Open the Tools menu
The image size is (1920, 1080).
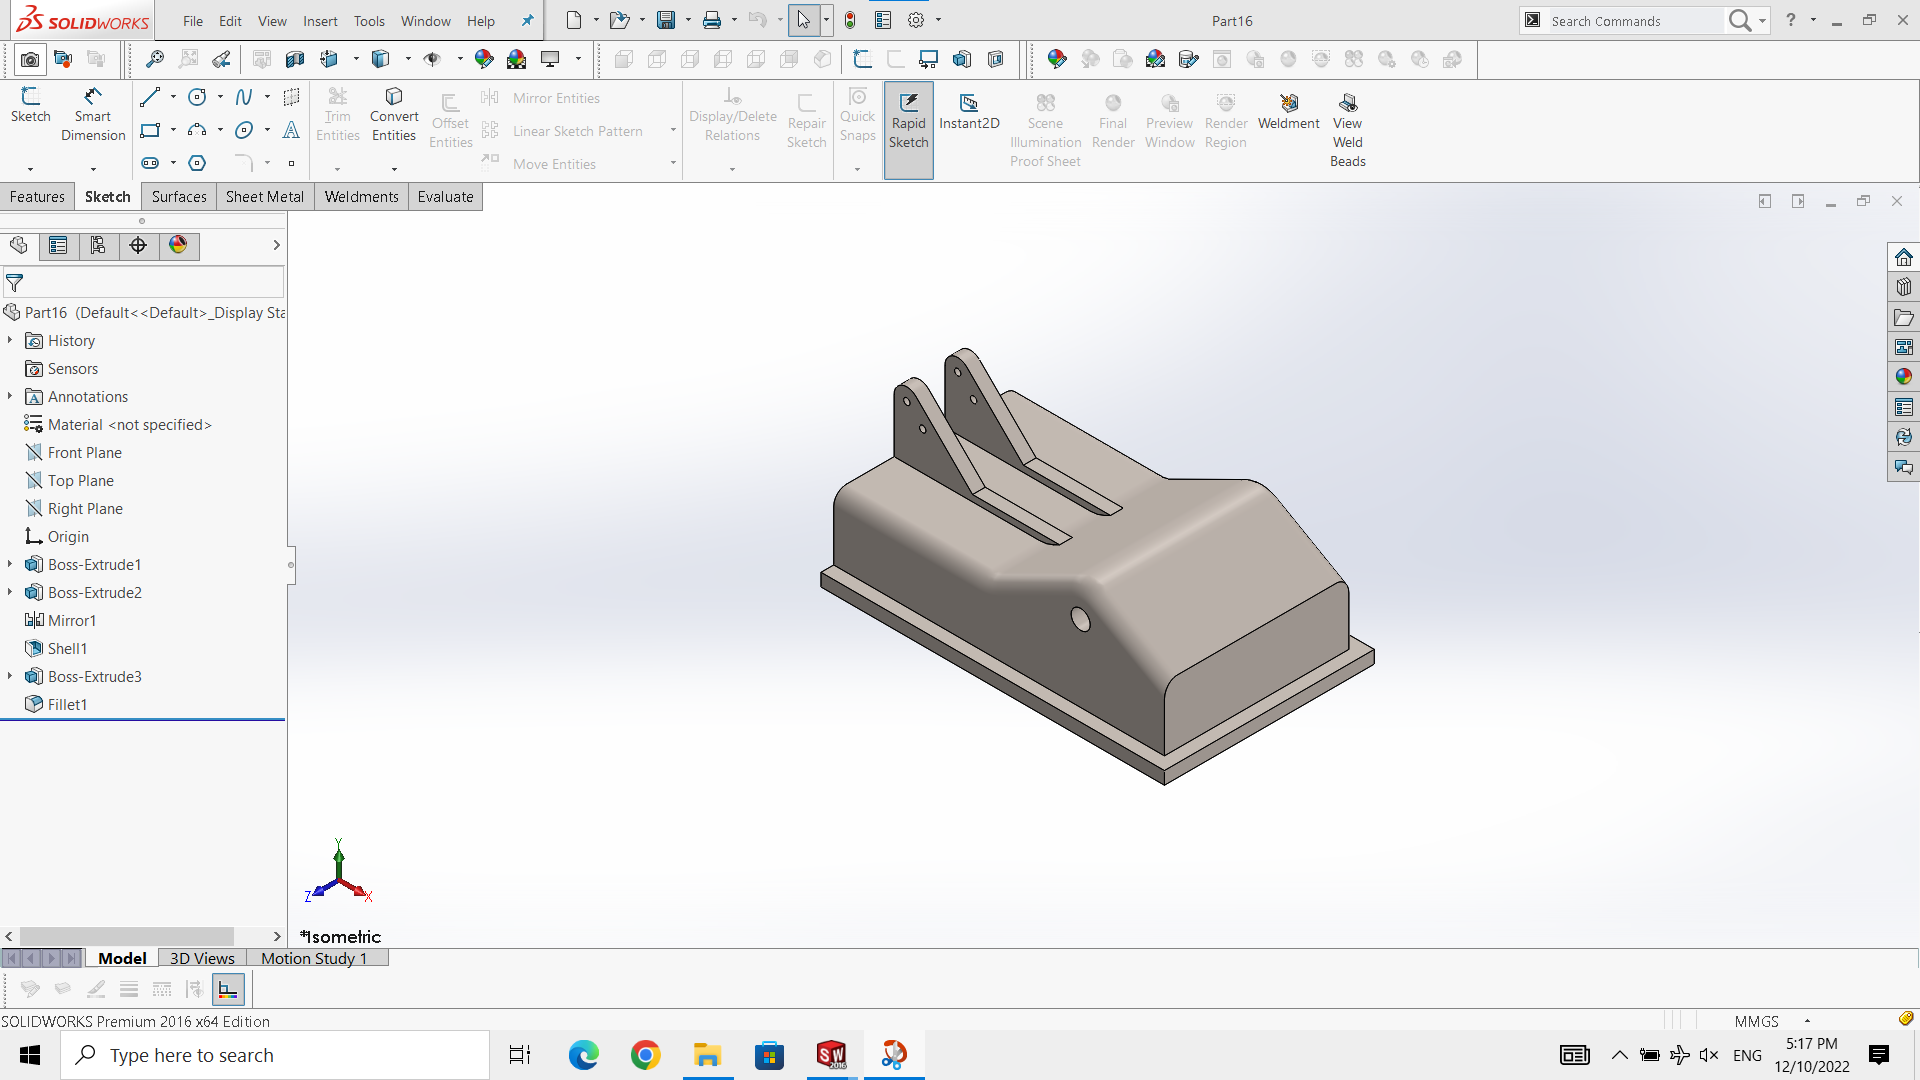pos(369,21)
